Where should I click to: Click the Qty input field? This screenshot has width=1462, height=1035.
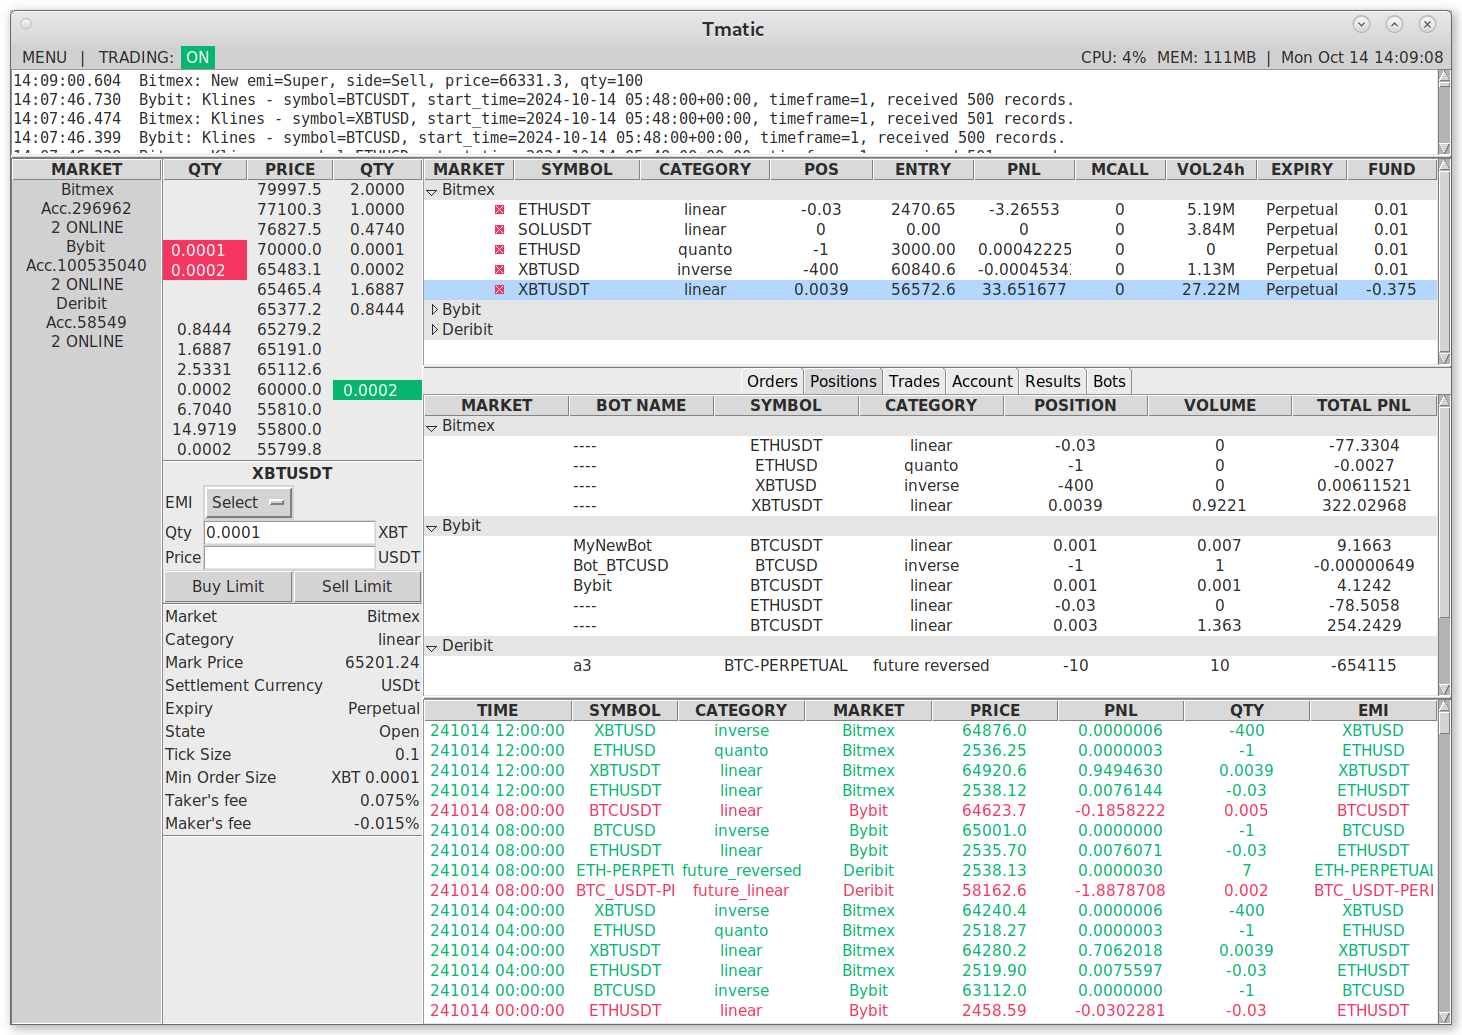290,532
